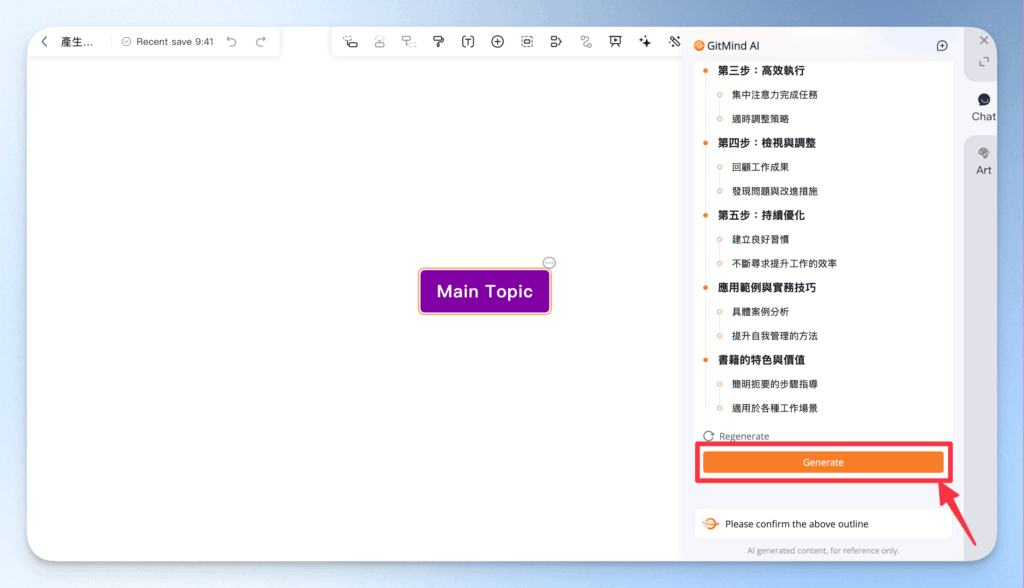Open the AI sparkle assistant tool
The height and width of the screenshot is (588, 1024).
(x=645, y=42)
